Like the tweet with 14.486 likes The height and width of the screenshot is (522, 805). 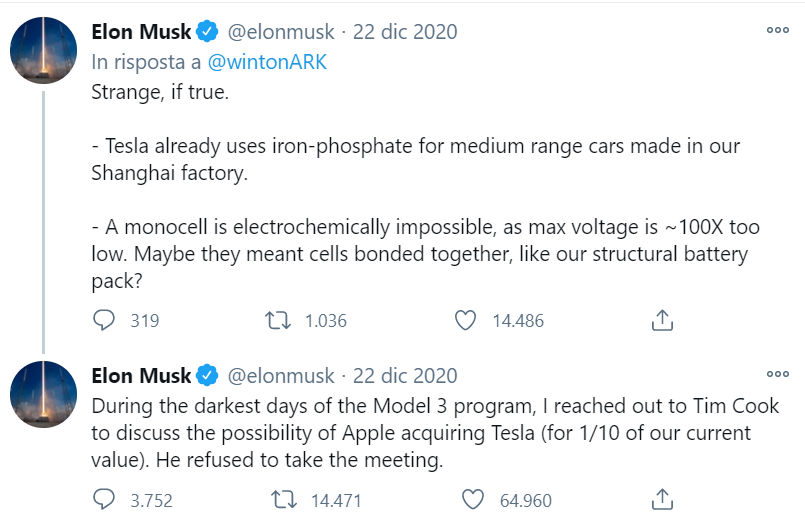[x=465, y=321]
